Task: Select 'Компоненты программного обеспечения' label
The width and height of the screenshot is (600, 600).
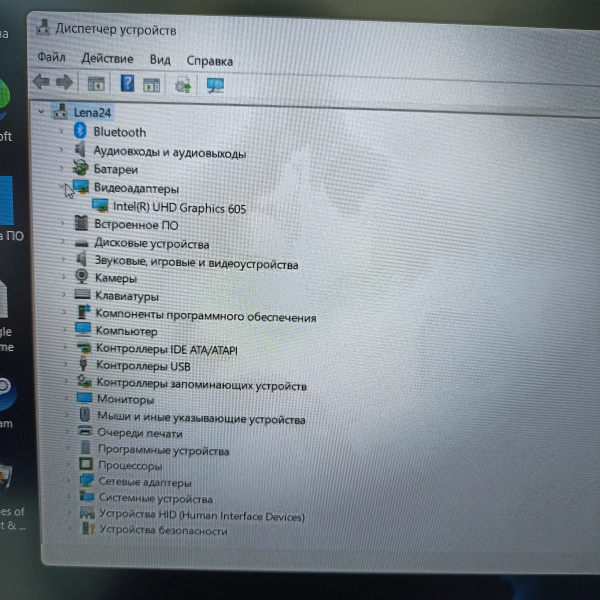Action: coord(206,315)
